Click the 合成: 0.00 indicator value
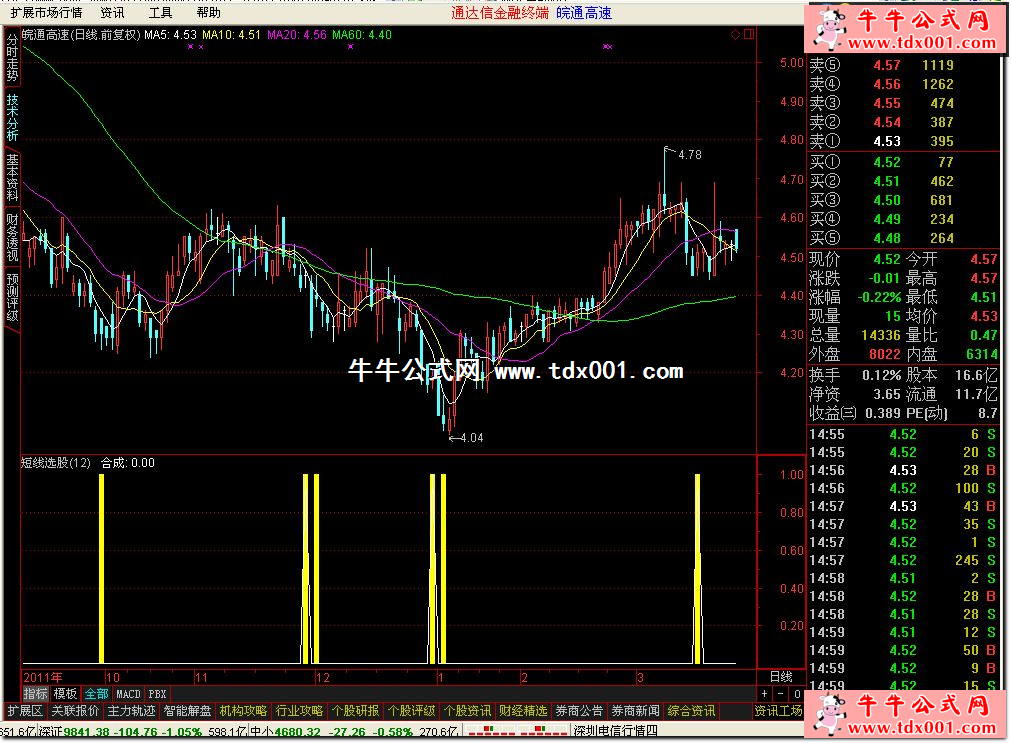 [x=128, y=463]
